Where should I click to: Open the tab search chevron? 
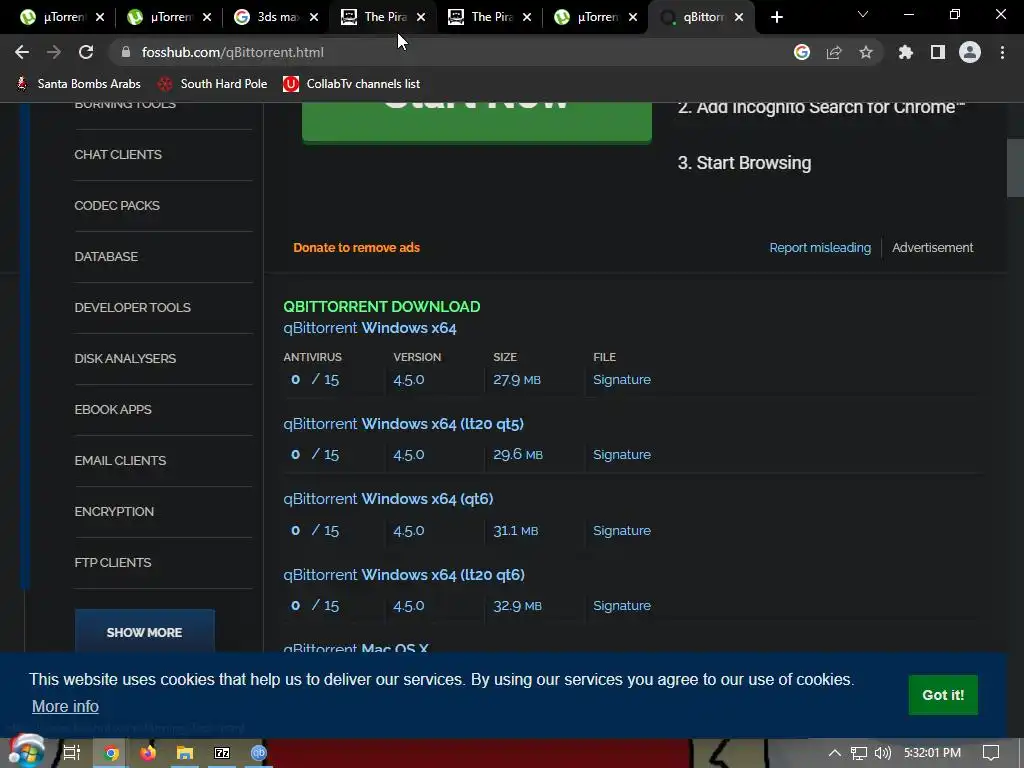(862, 14)
